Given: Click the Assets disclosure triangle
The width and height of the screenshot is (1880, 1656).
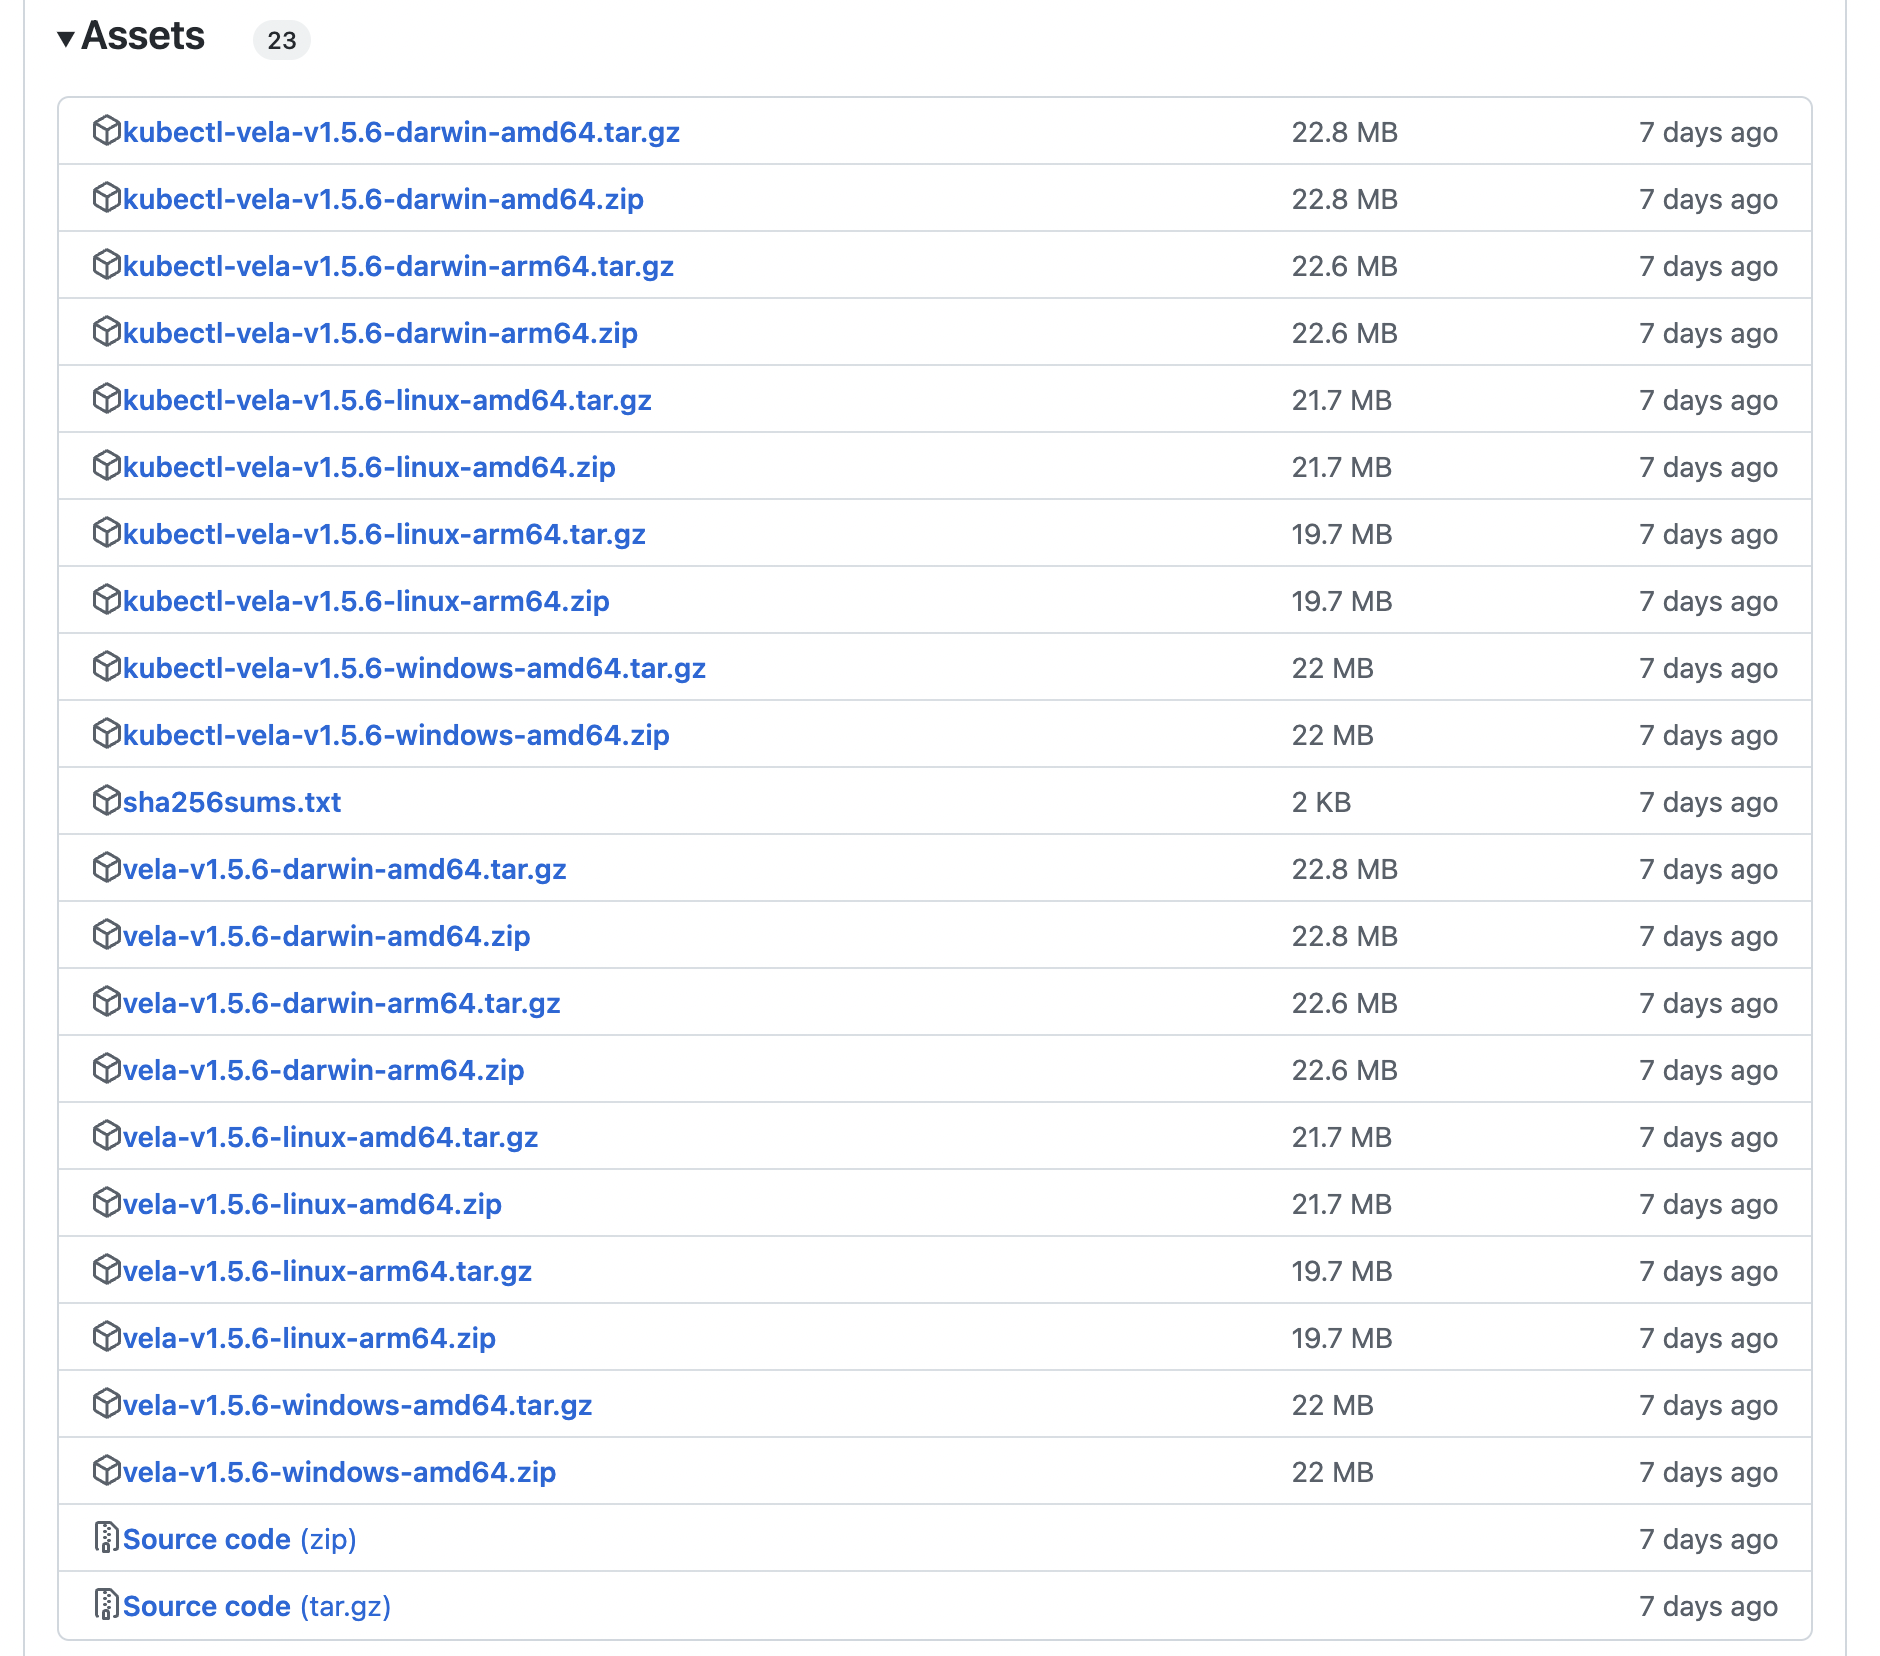Looking at the screenshot, I should click(67, 38).
